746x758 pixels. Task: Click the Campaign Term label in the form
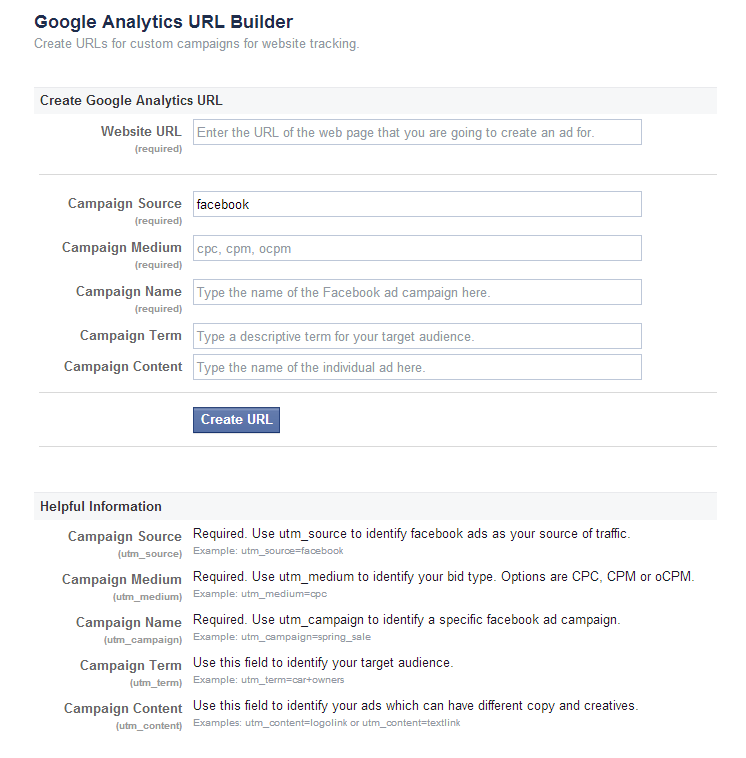point(131,336)
